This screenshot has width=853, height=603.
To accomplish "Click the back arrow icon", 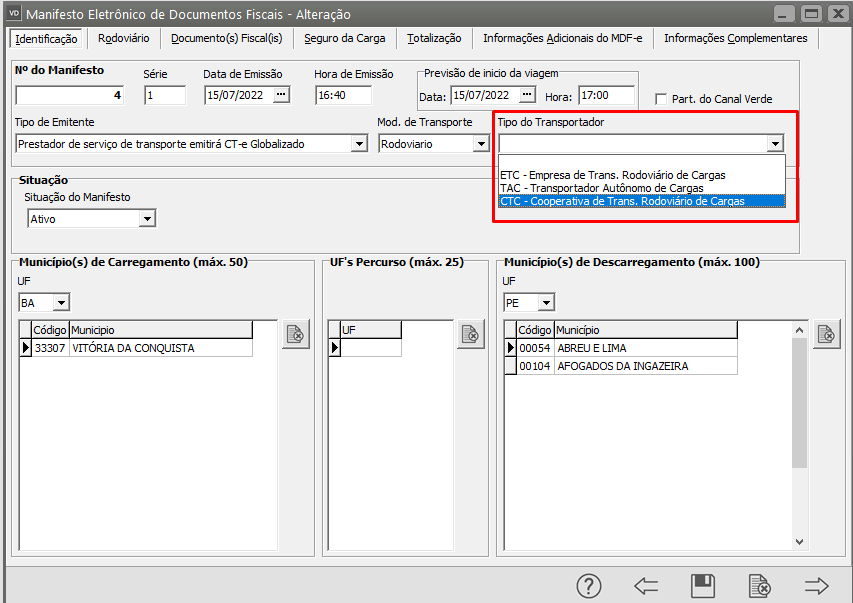I will pyautogui.click(x=646, y=586).
